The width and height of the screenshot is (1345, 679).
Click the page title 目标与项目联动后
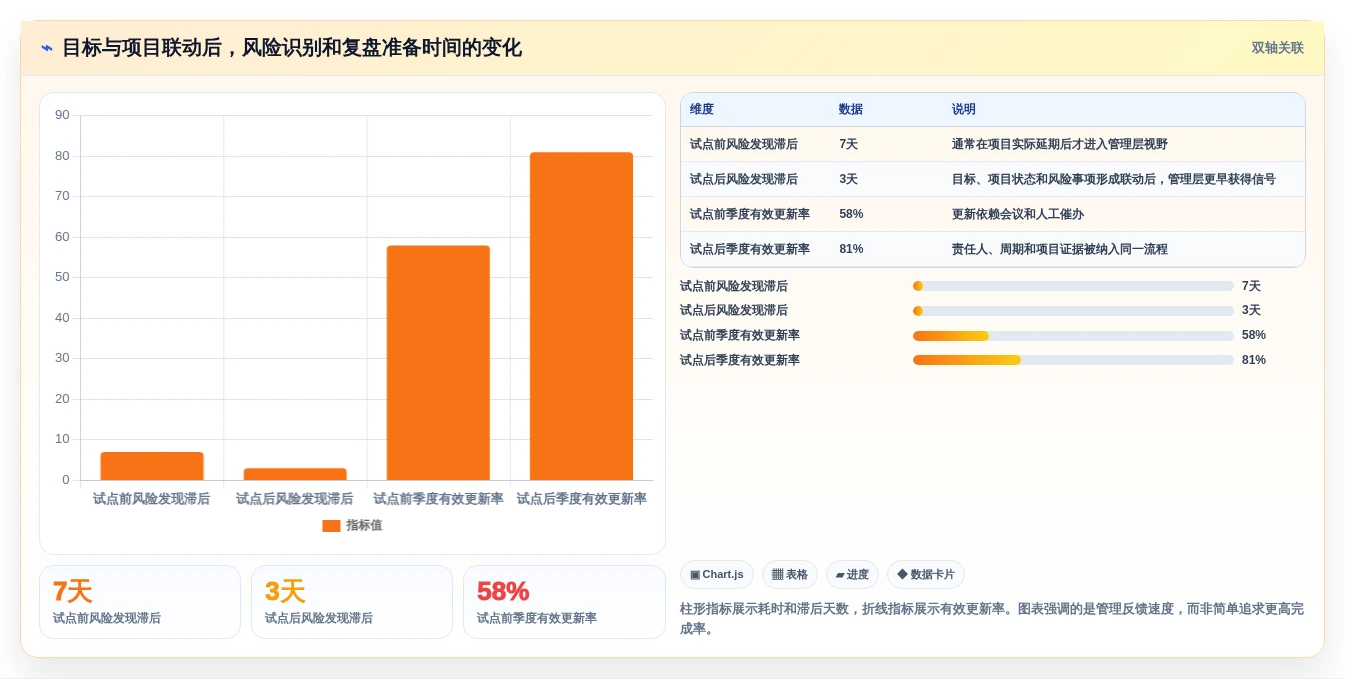(292, 48)
